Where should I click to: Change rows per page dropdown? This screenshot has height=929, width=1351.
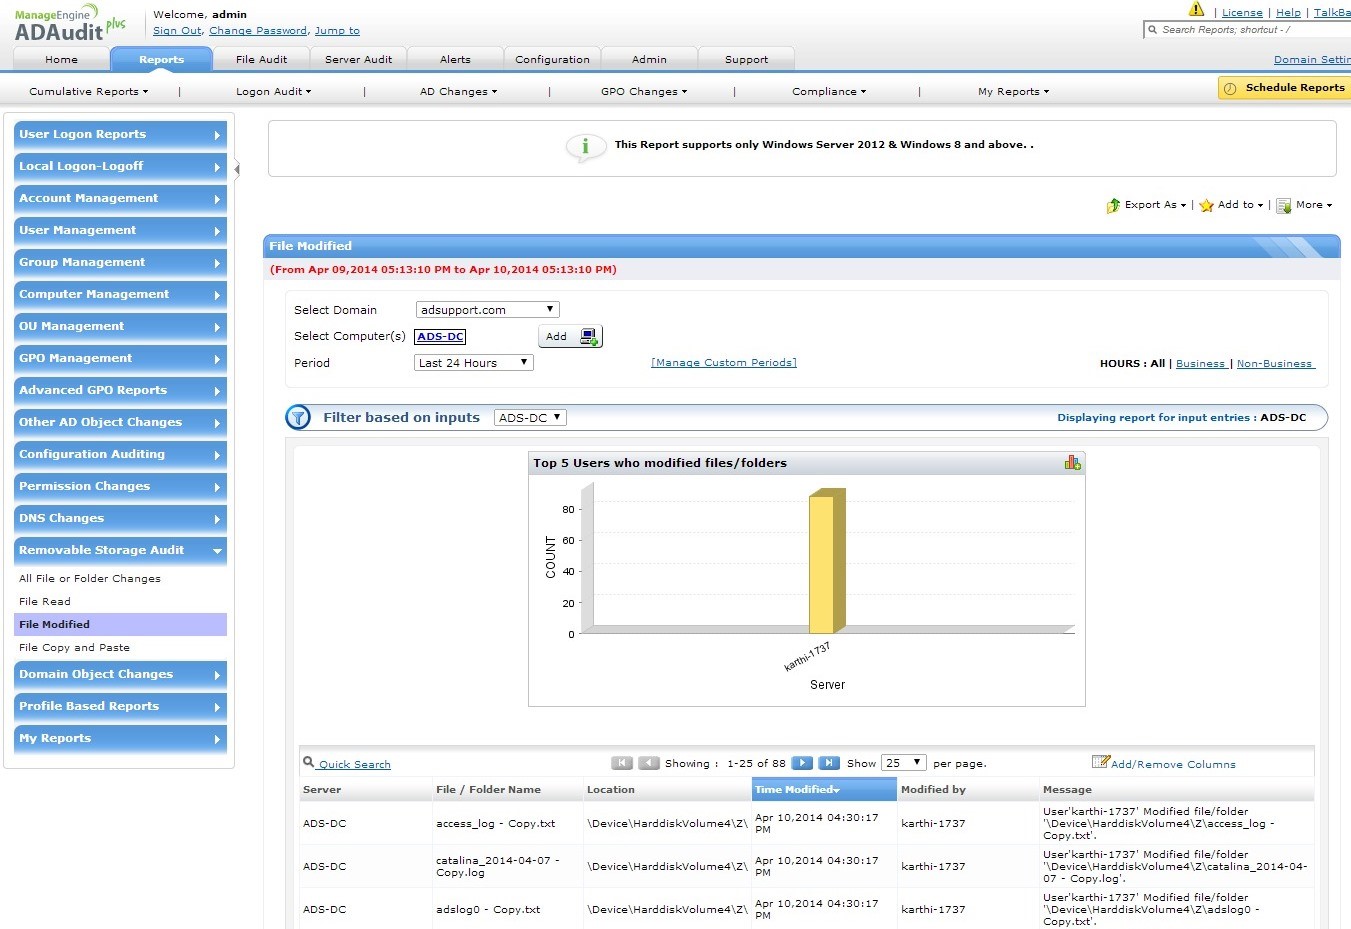tap(903, 763)
